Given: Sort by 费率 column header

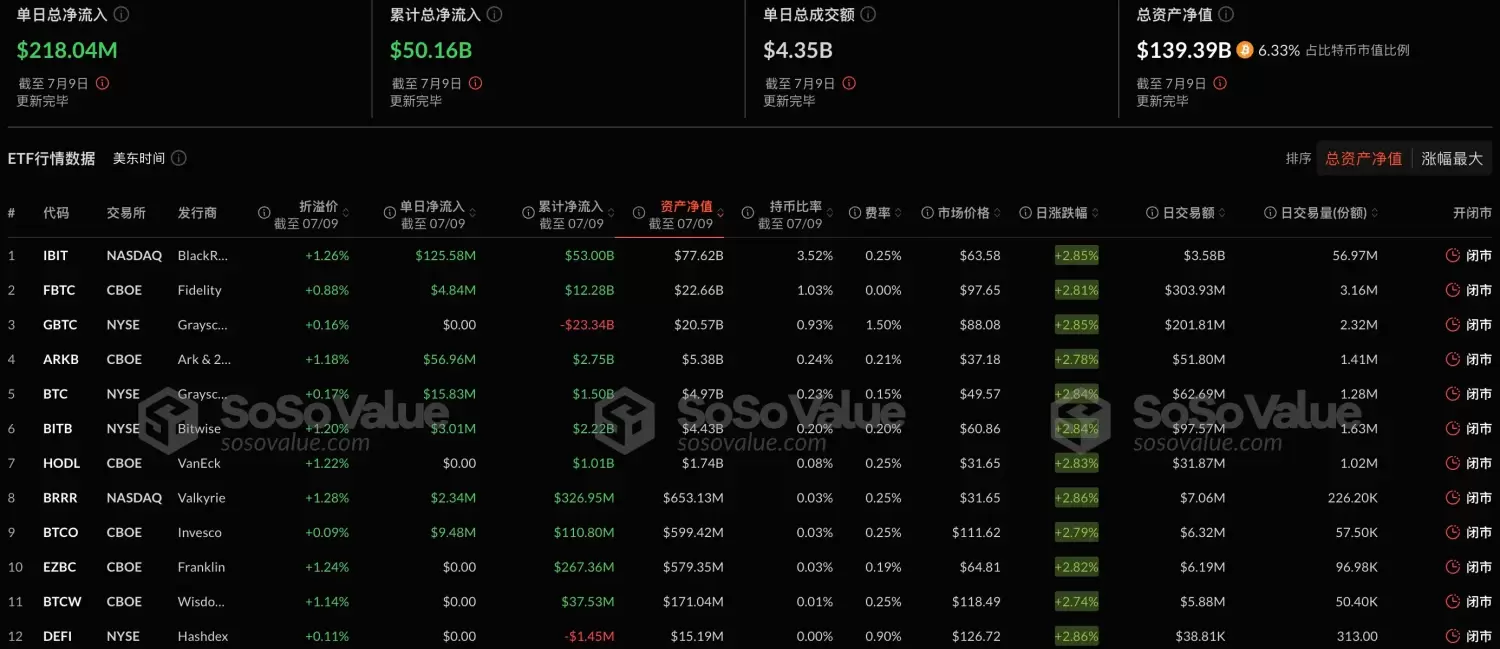Looking at the screenshot, I should pyautogui.click(x=877, y=213).
